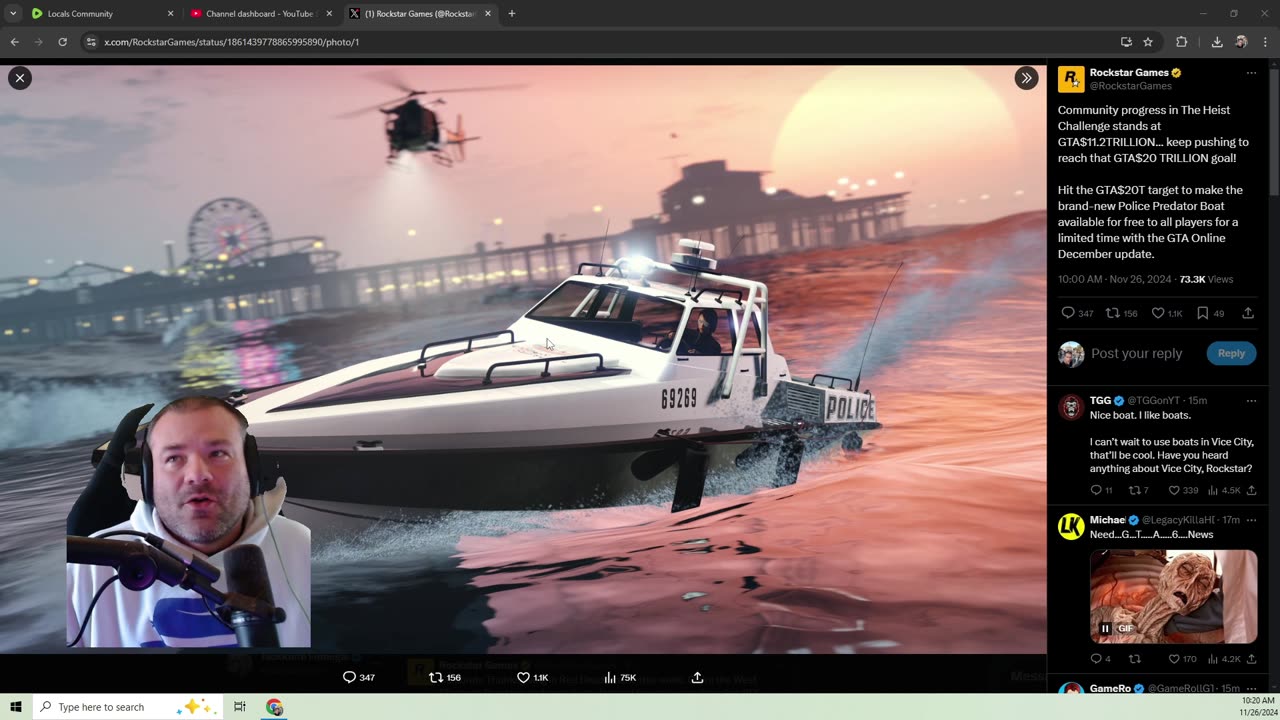This screenshot has height=720, width=1280.
Task: Collapse the side panel with double-chevron button
Action: (1026, 78)
